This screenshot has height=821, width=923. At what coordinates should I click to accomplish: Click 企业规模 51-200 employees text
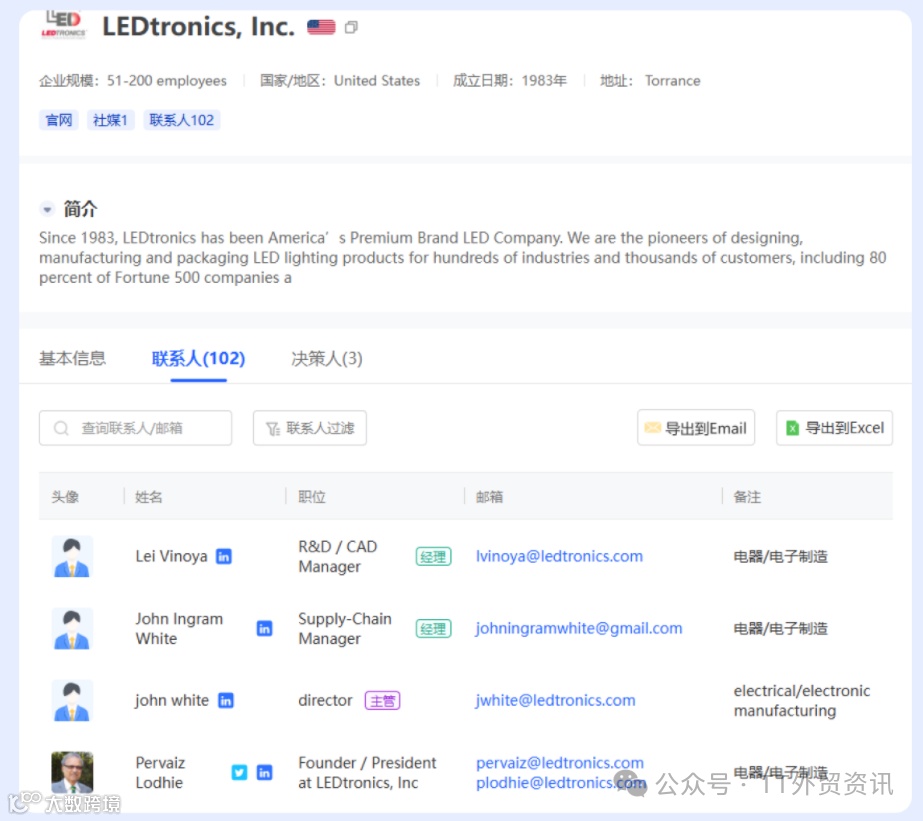click(133, 81)
